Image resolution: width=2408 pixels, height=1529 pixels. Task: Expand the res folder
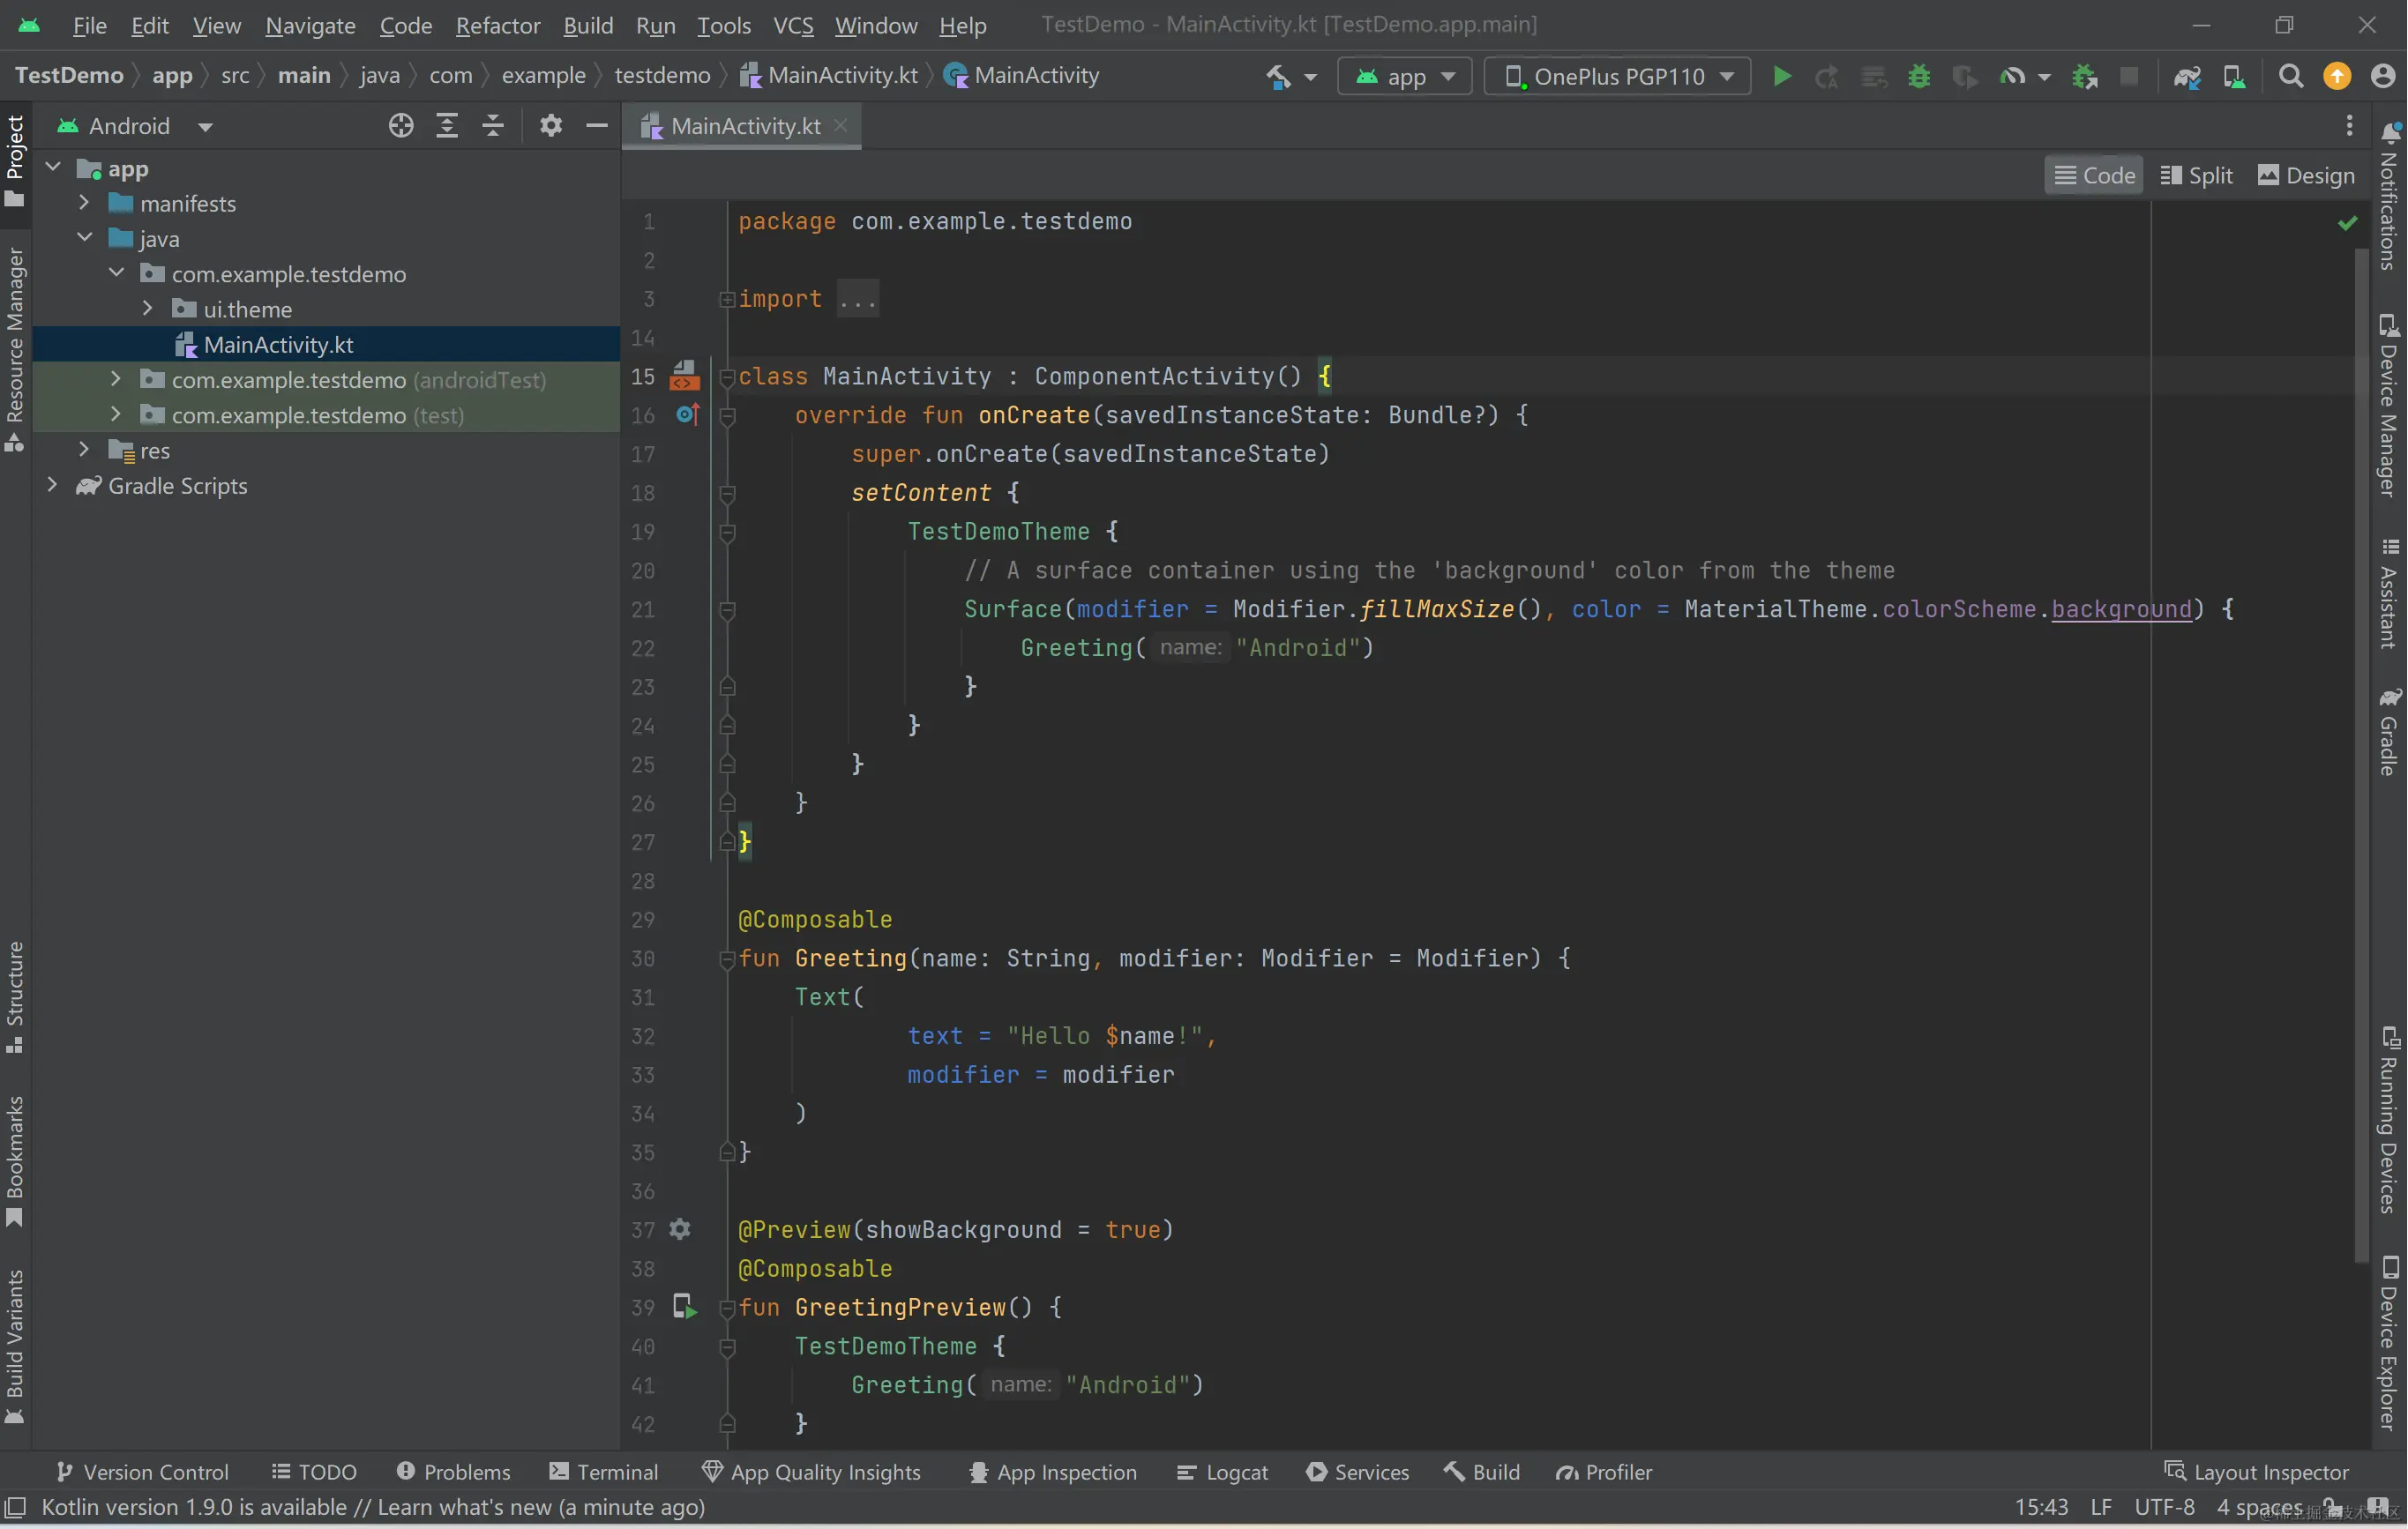[84, 450]
